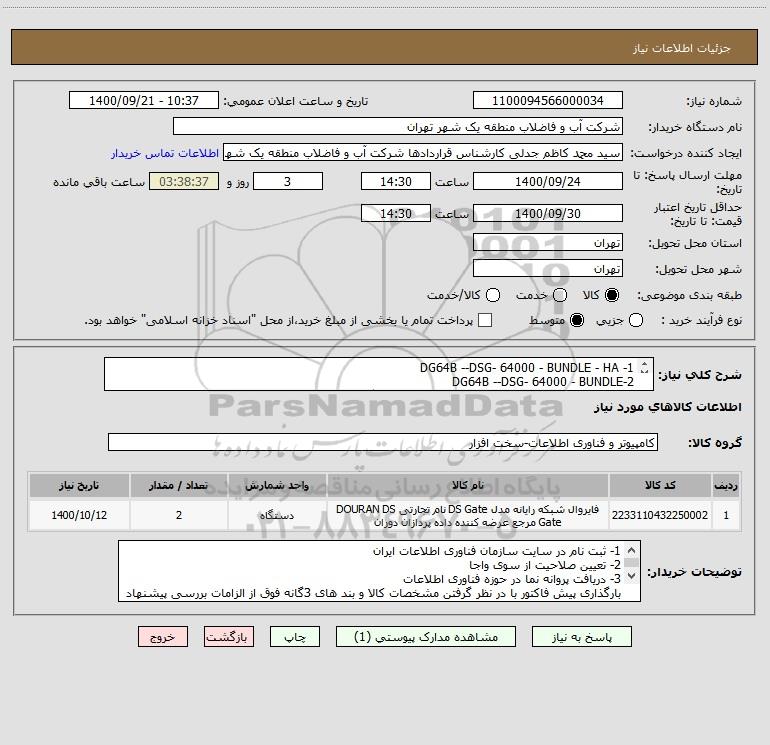
Task: Click the واحد شمارش column header
Action: coord(276,485)
